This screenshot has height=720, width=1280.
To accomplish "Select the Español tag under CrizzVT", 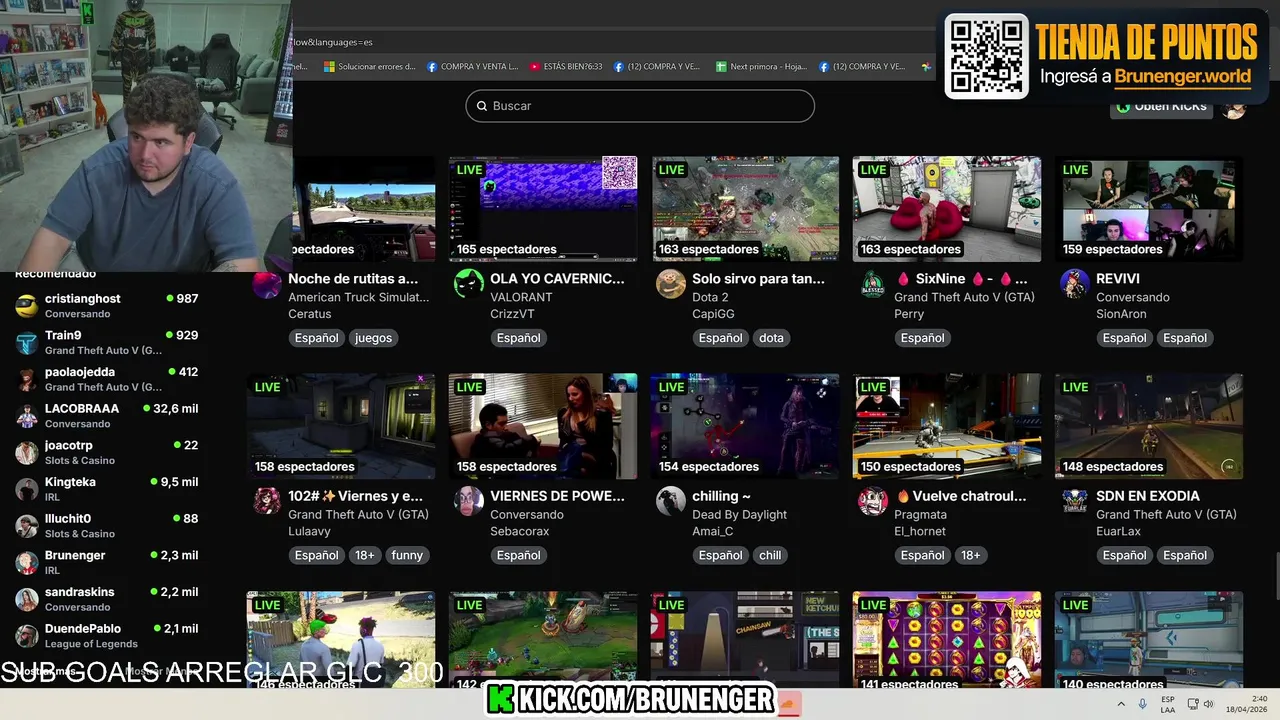I will click(x=519, y=338).
